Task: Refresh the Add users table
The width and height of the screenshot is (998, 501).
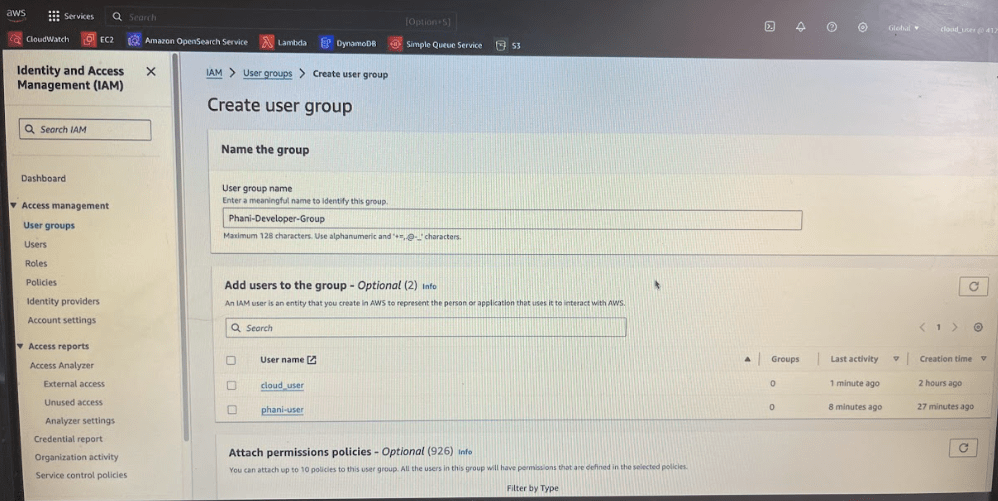Action: (972, 287)
